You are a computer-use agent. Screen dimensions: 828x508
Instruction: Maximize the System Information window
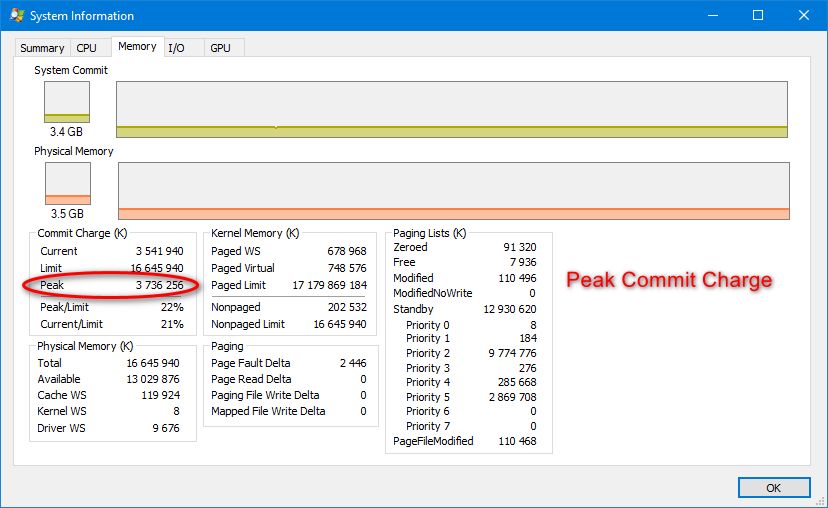click(758, 15)
